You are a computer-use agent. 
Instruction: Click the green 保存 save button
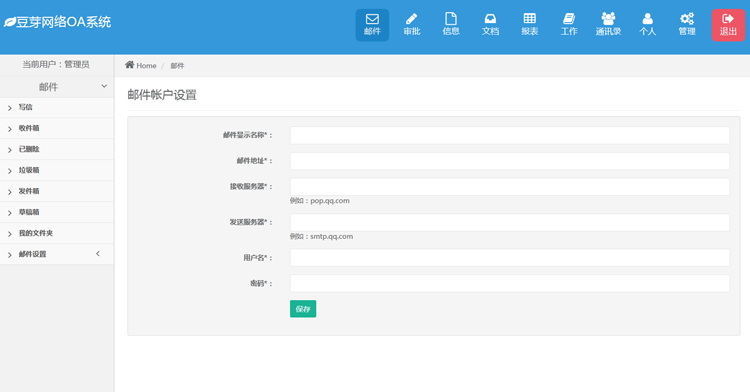point(303,309)
